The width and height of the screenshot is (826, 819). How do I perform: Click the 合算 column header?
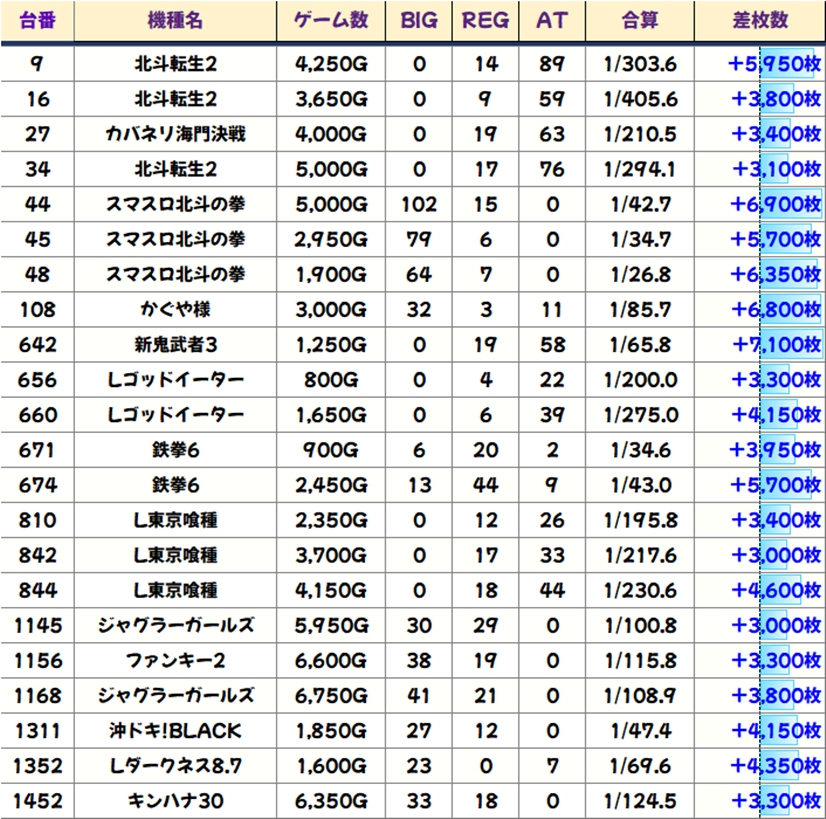point(640,22)
